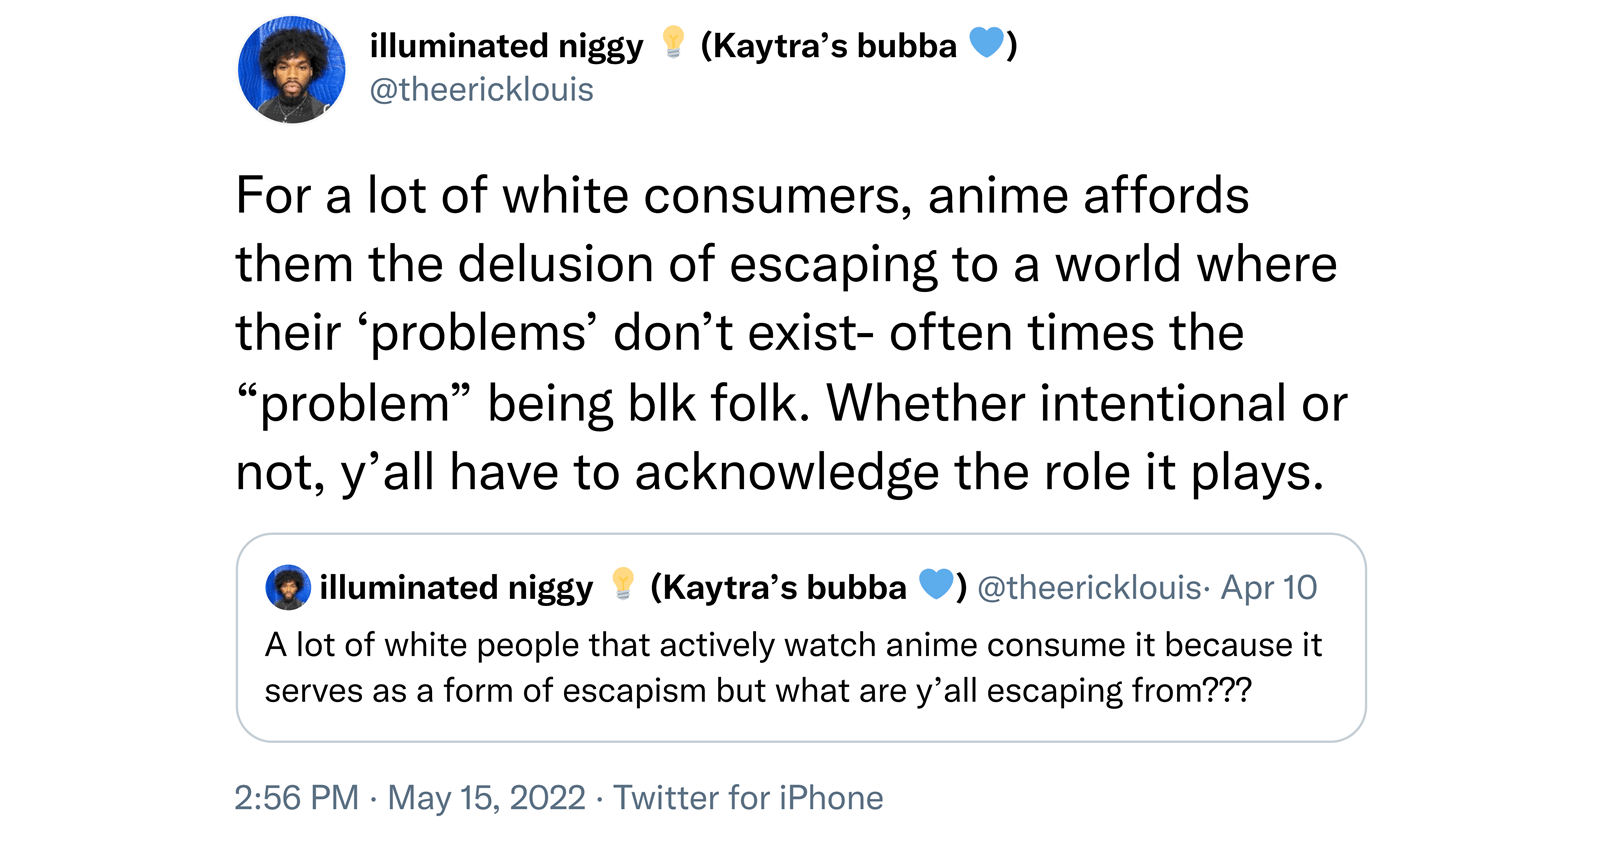The height and width of the screenshot is (849, 1600).
Task: Open the @theericklouis handle below the display name
Action: pos(481,90)
